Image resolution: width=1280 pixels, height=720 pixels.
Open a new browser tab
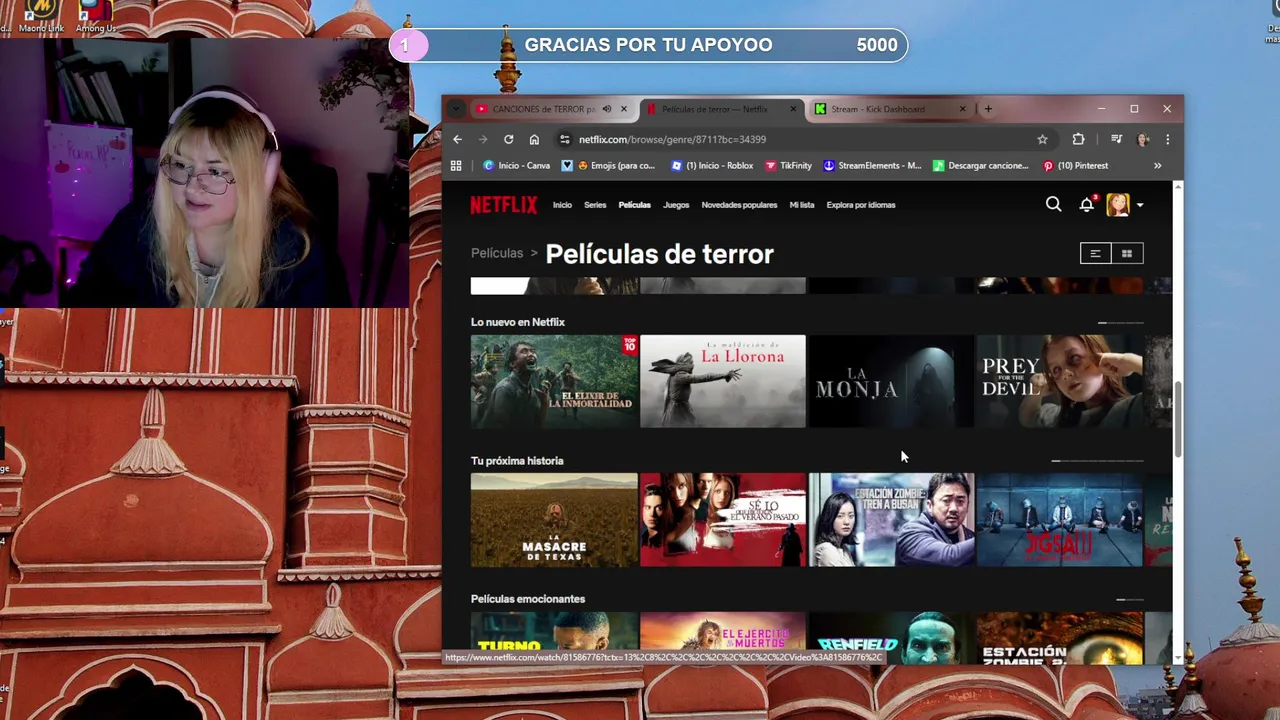click(x=988, y=108)
